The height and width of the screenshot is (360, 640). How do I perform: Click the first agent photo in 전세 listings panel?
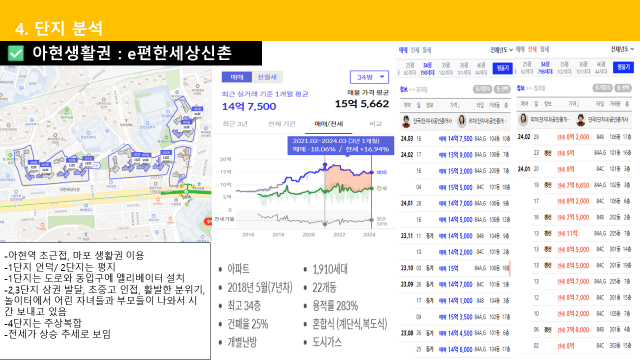click(523, 120)
